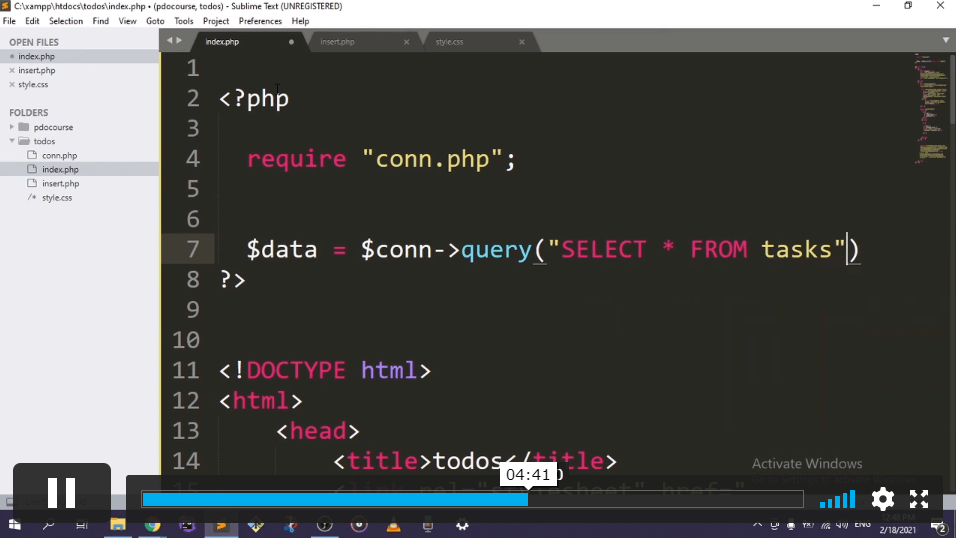Close the insert.php tab
The width and height of the screenshot is (956, 538).
click(x=406, y=42)
